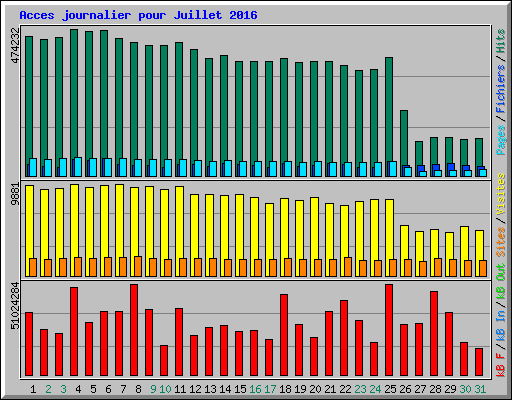The width and height of the screenshot is (512, 400).
Task: Click day label 7 on the x-axis
Action: 123,389
